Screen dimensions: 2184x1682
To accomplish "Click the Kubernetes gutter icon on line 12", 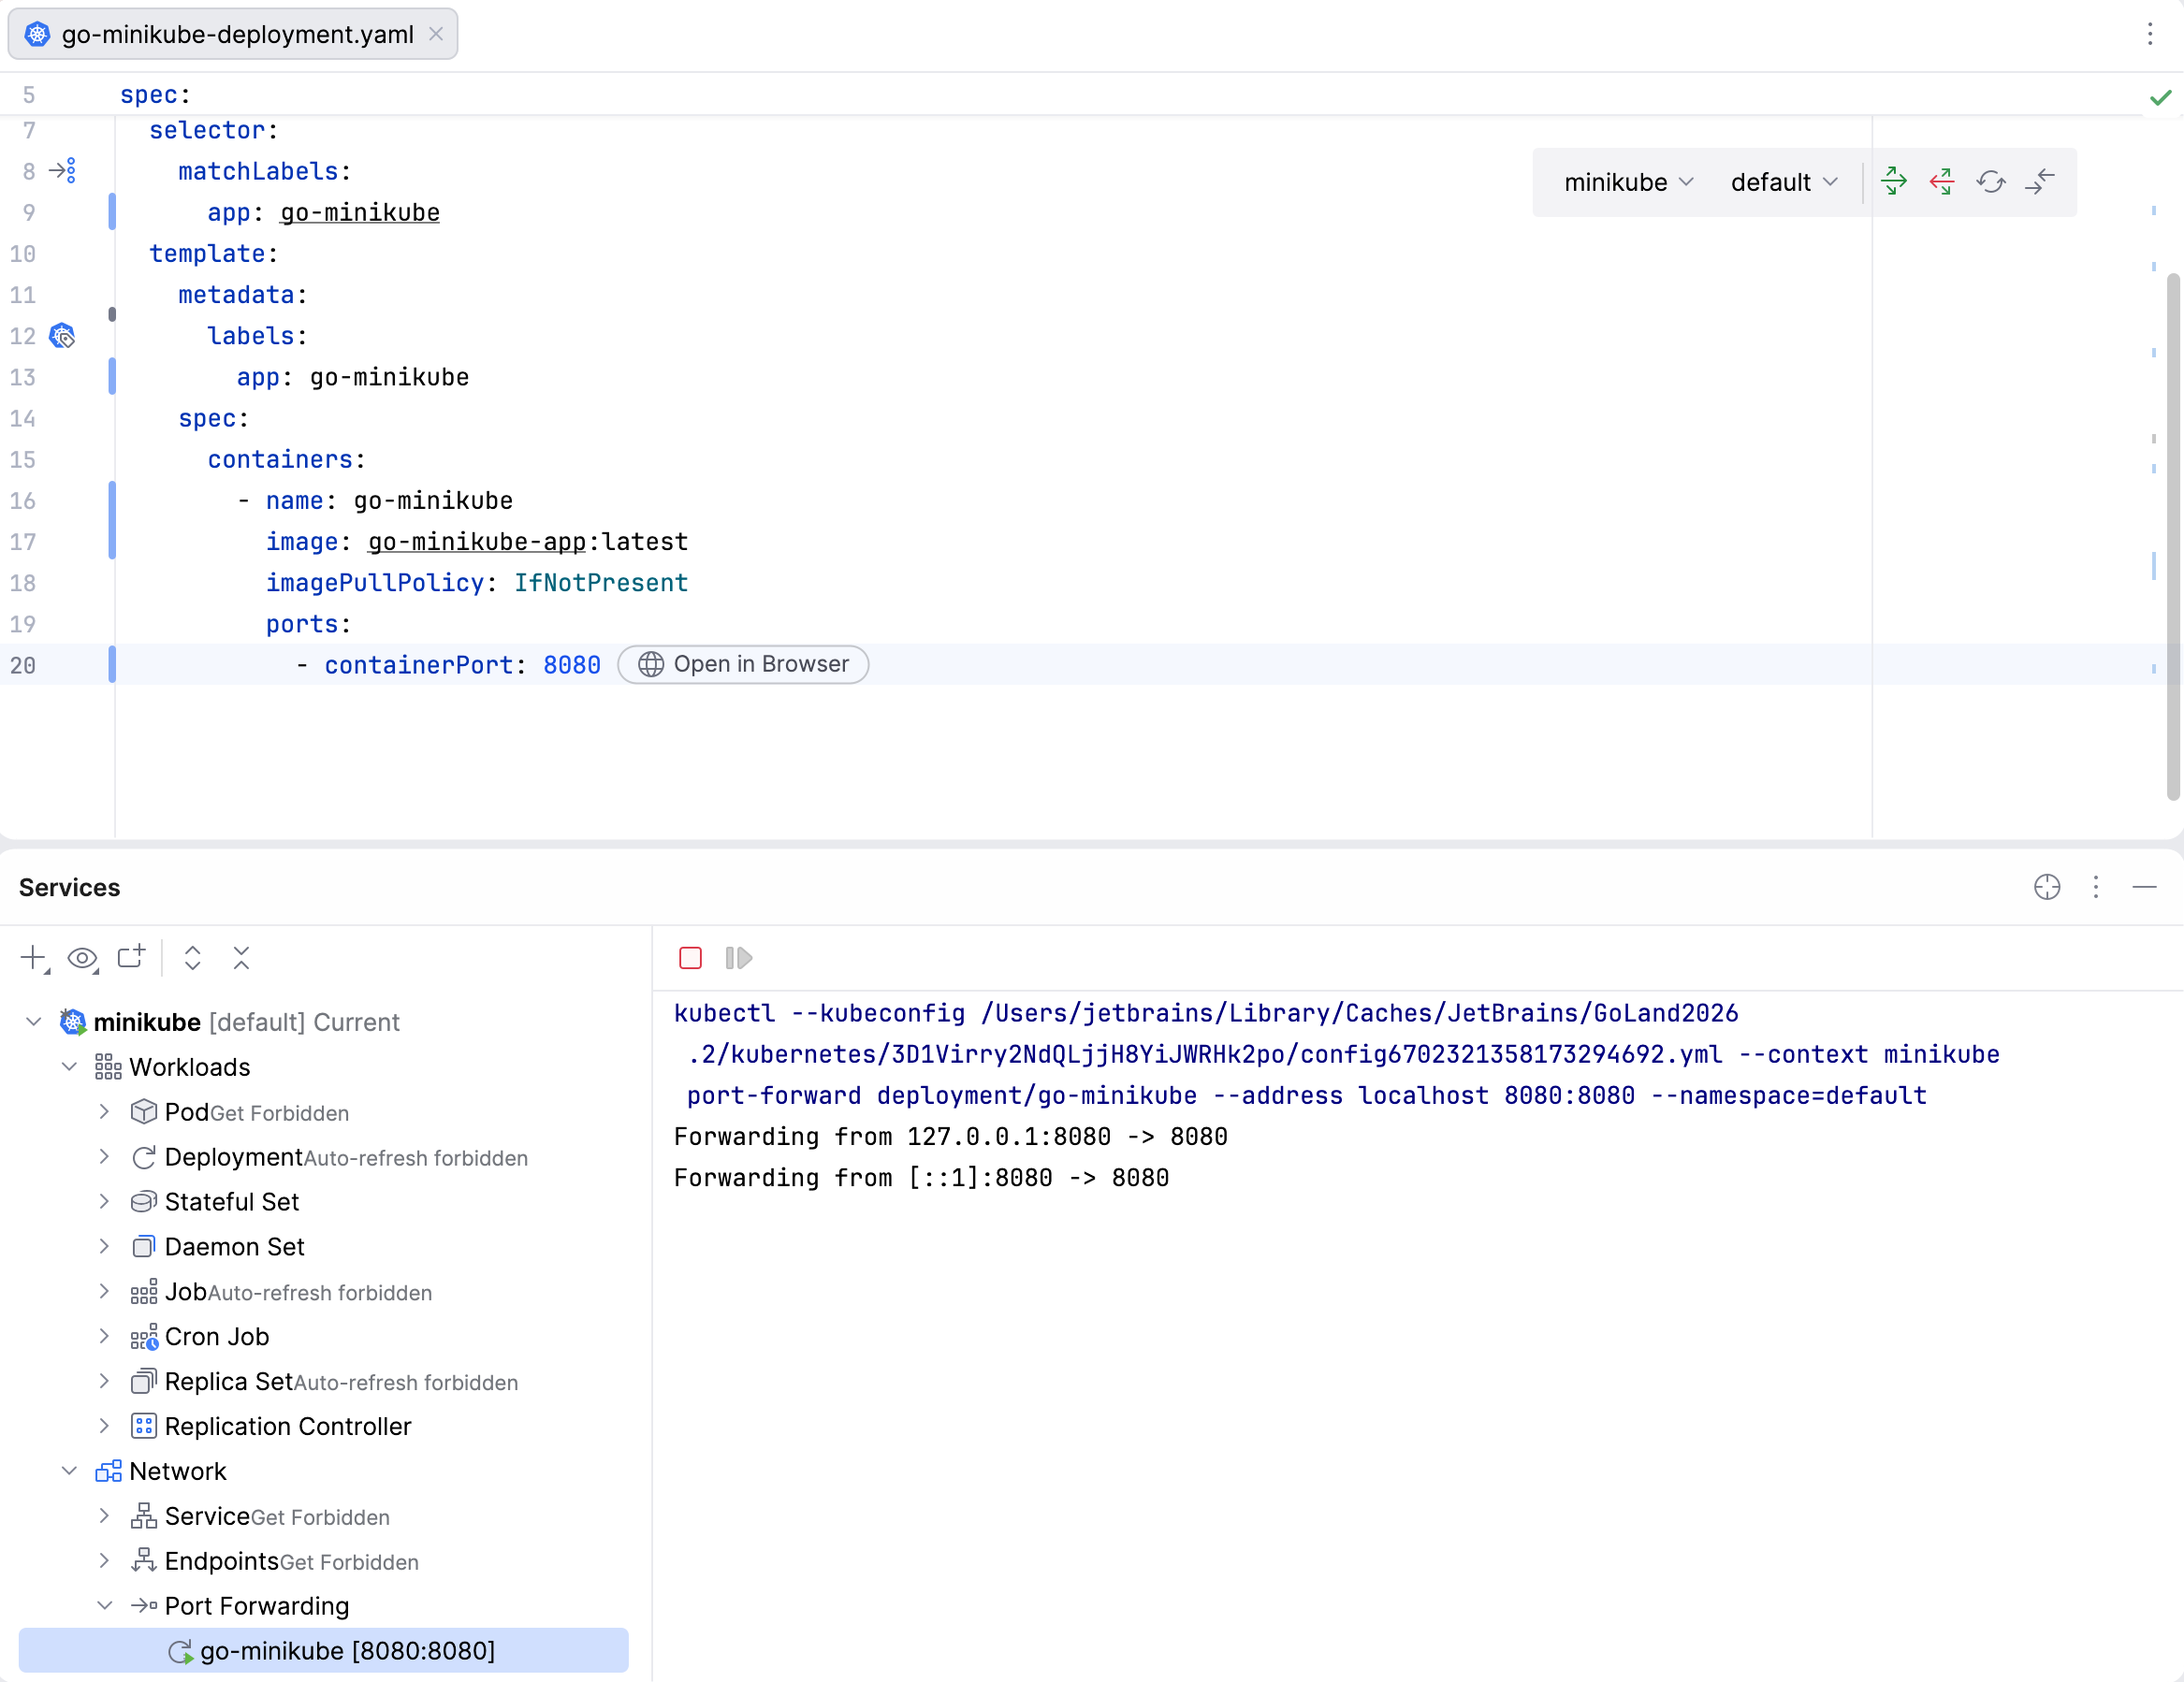I will [x=62, y=336].
